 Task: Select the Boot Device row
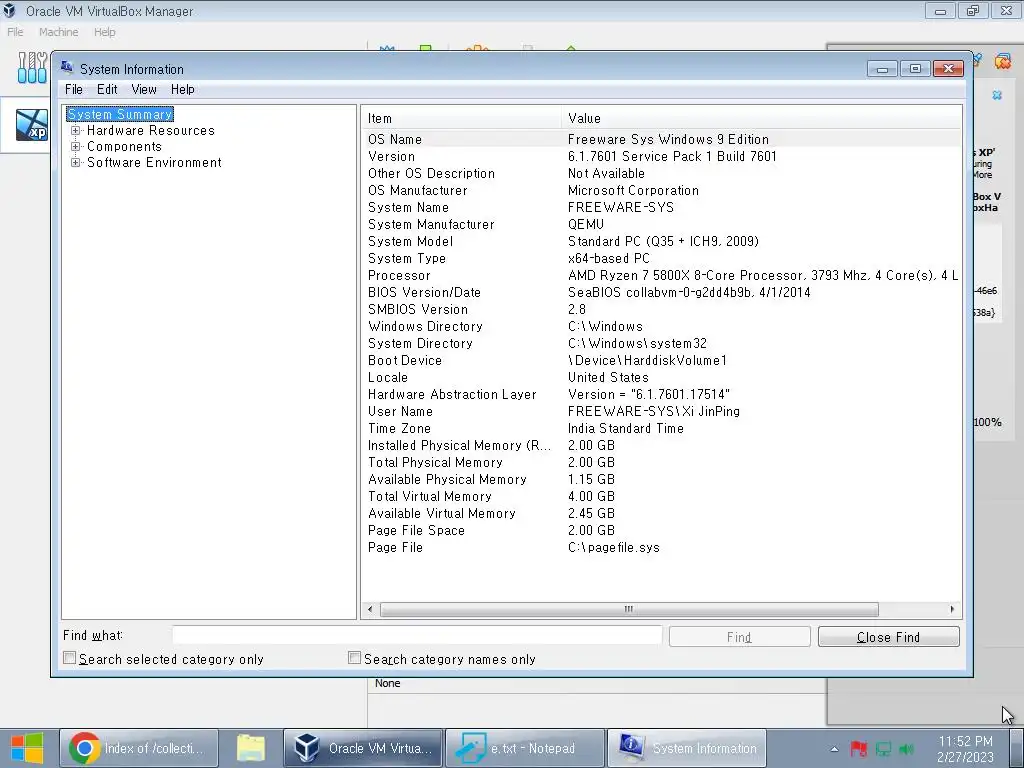coord(661,360)
